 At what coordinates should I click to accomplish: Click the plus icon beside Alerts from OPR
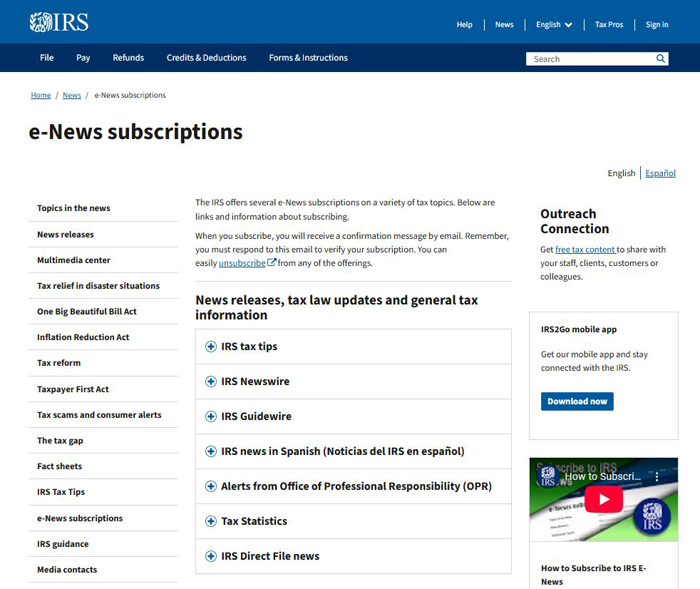pos(211,486)
